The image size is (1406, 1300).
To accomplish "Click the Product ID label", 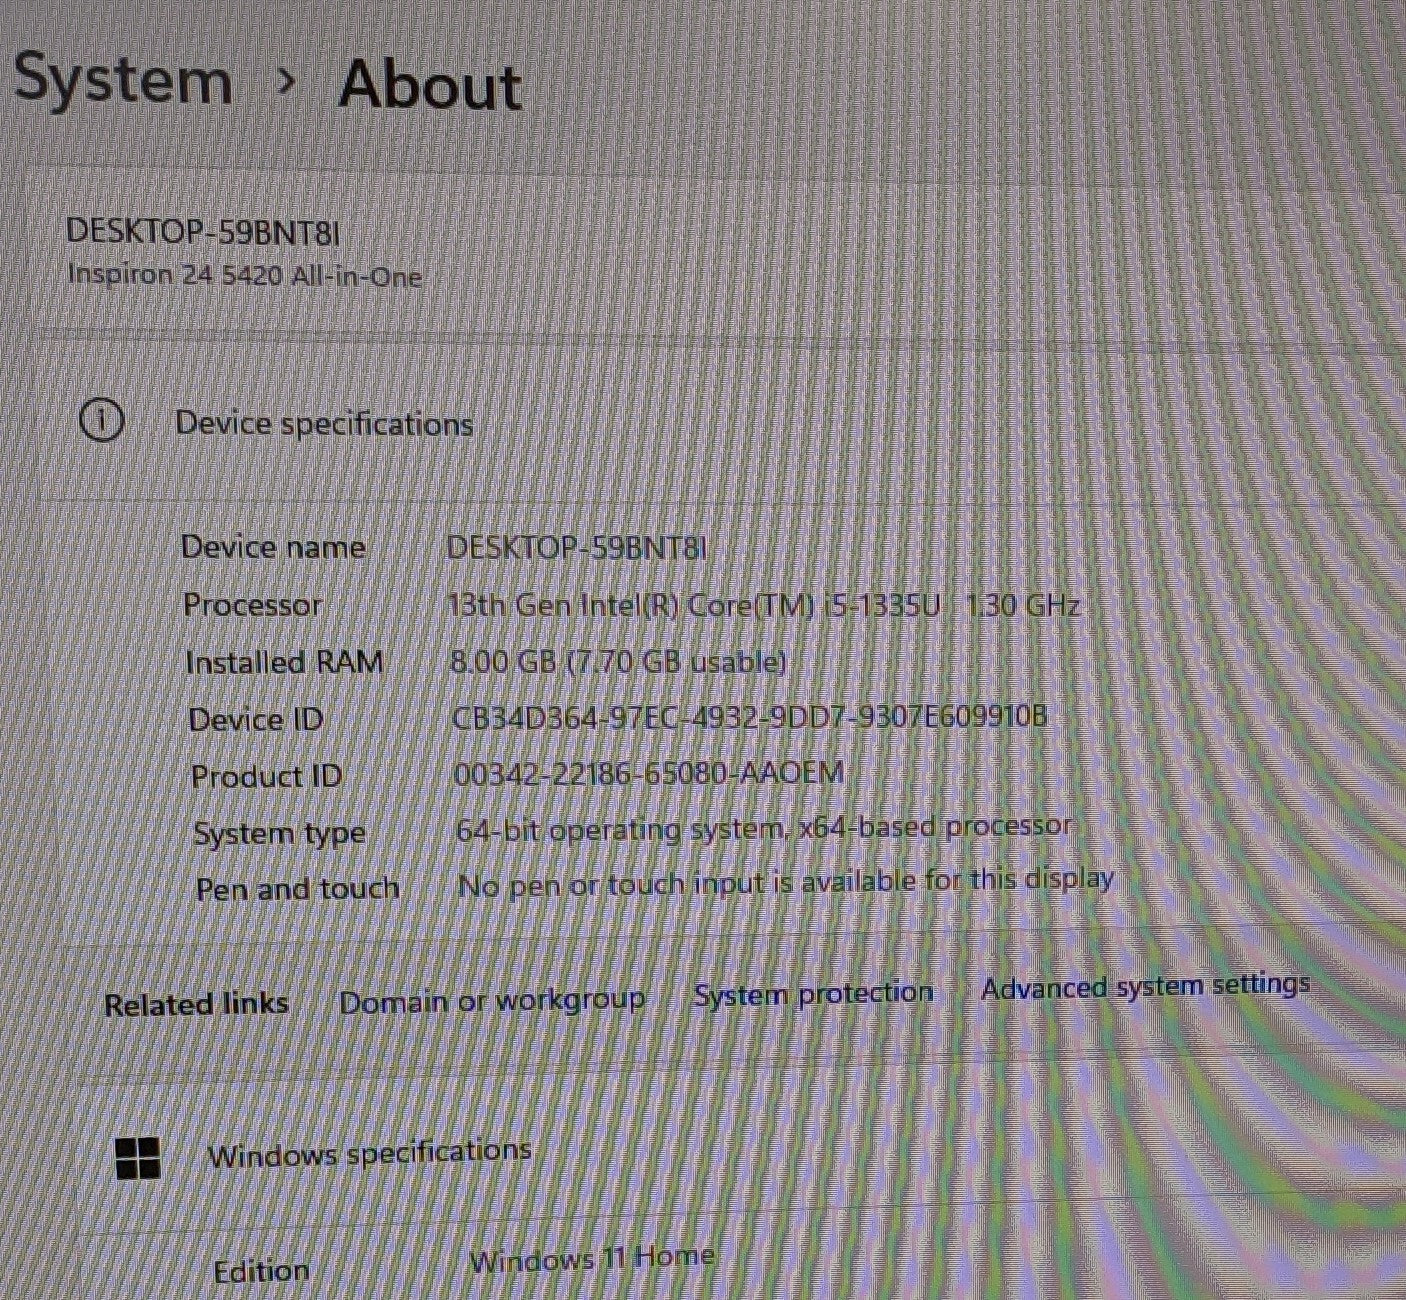I will click(266, 776).
